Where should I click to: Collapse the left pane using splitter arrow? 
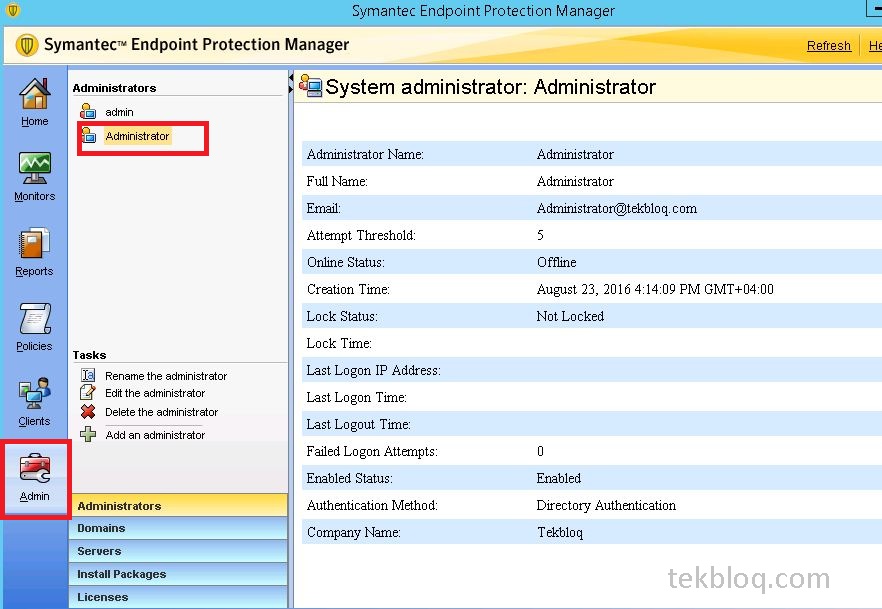coord(291,77)
